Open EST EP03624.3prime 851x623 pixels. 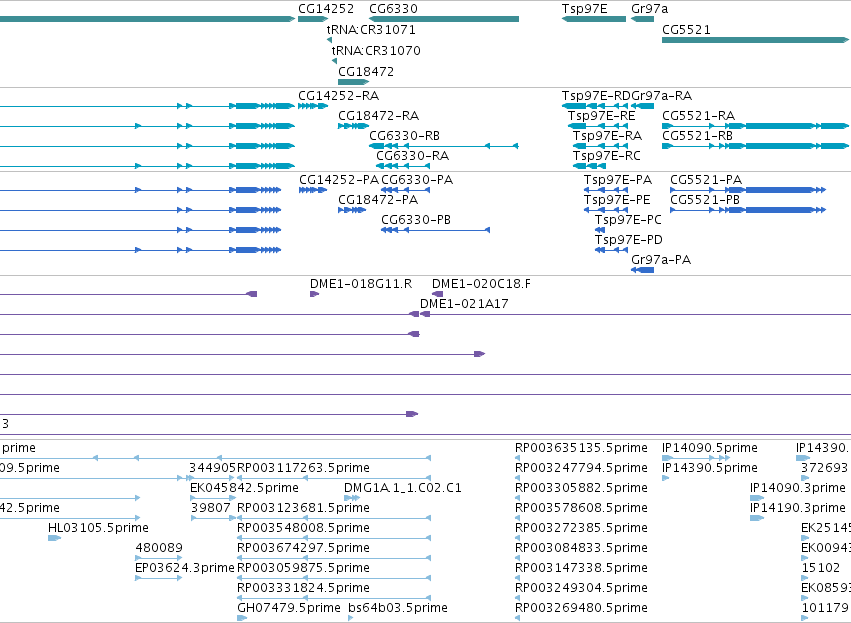pos(185,568)
